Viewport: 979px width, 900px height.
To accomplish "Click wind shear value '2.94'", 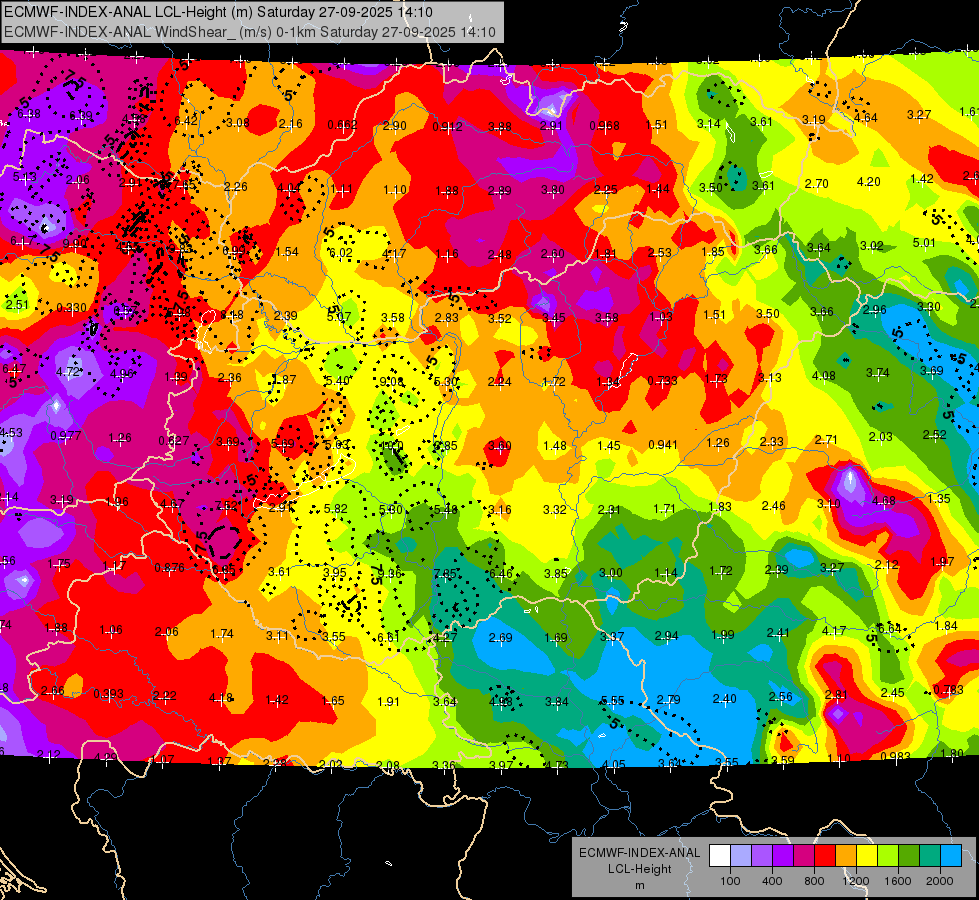I will tap(666, 636).
